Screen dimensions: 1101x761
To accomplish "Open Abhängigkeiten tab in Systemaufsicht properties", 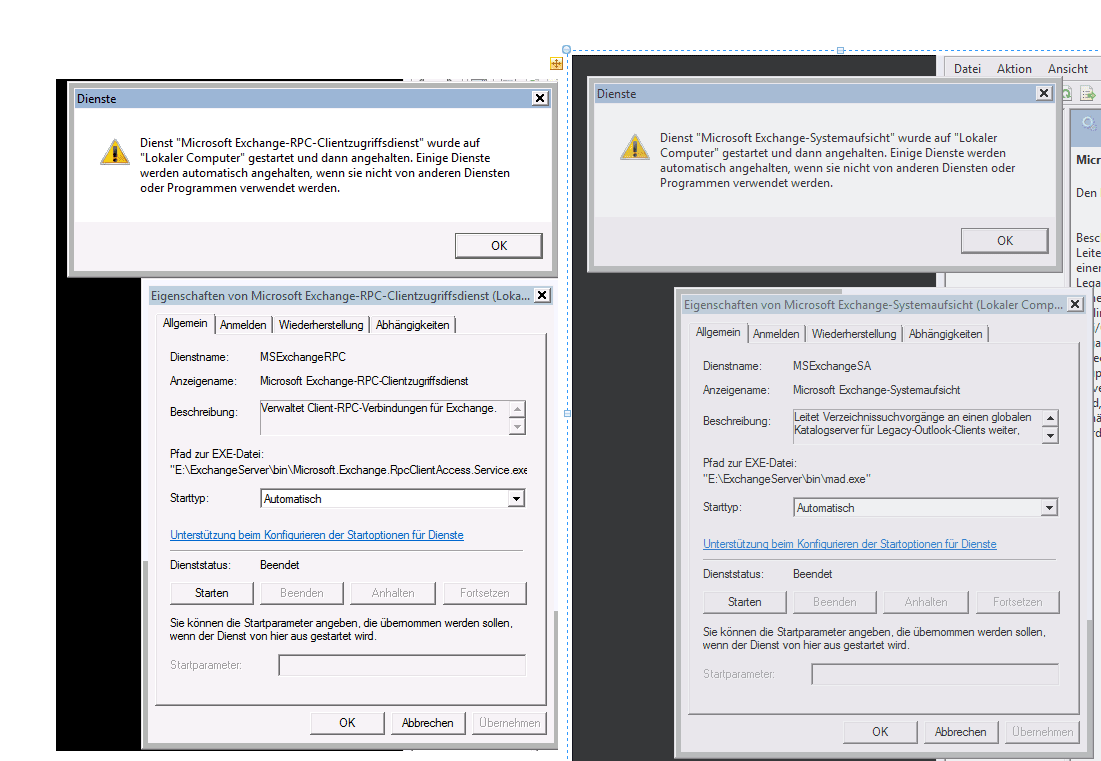I will tap(945, 334).
